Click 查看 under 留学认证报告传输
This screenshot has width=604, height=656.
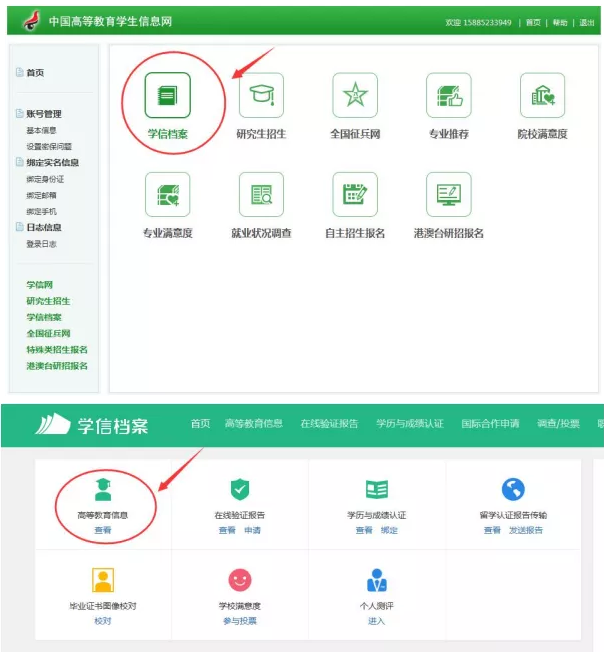pyautogui.click(x=492, y=530)
